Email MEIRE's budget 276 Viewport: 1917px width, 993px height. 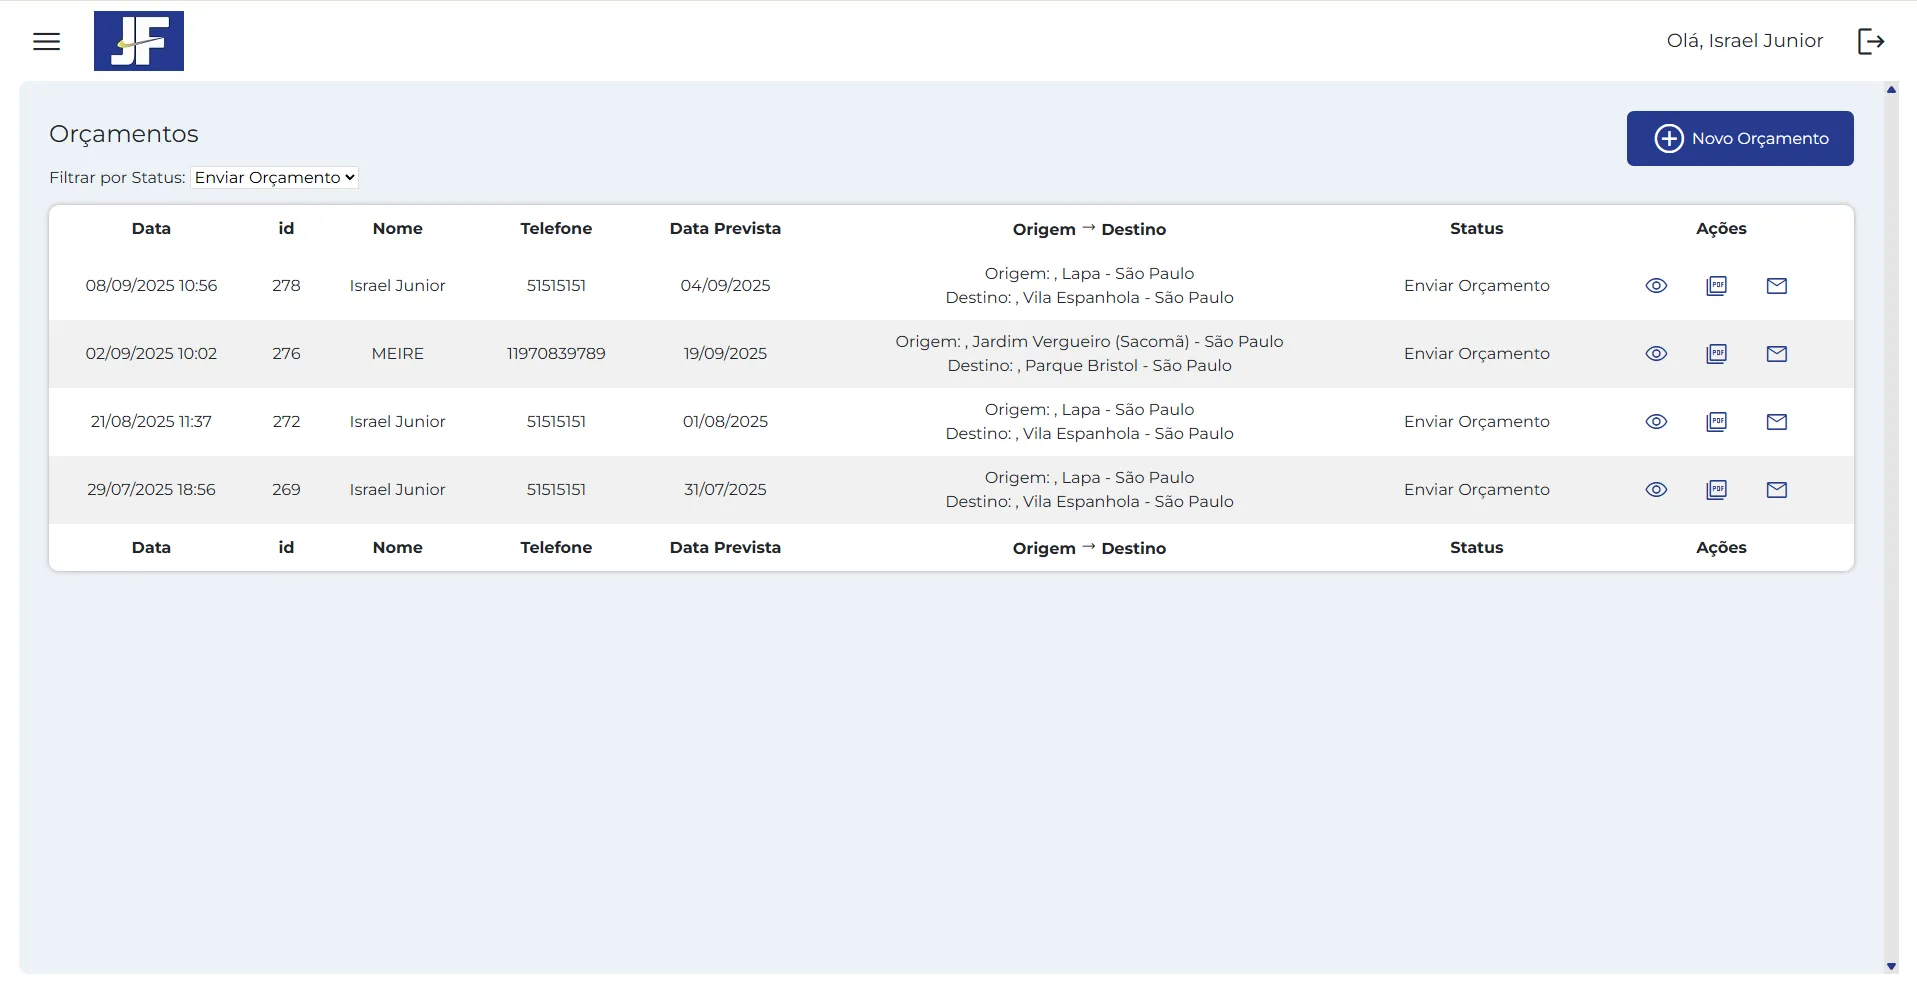(1776, 354)
